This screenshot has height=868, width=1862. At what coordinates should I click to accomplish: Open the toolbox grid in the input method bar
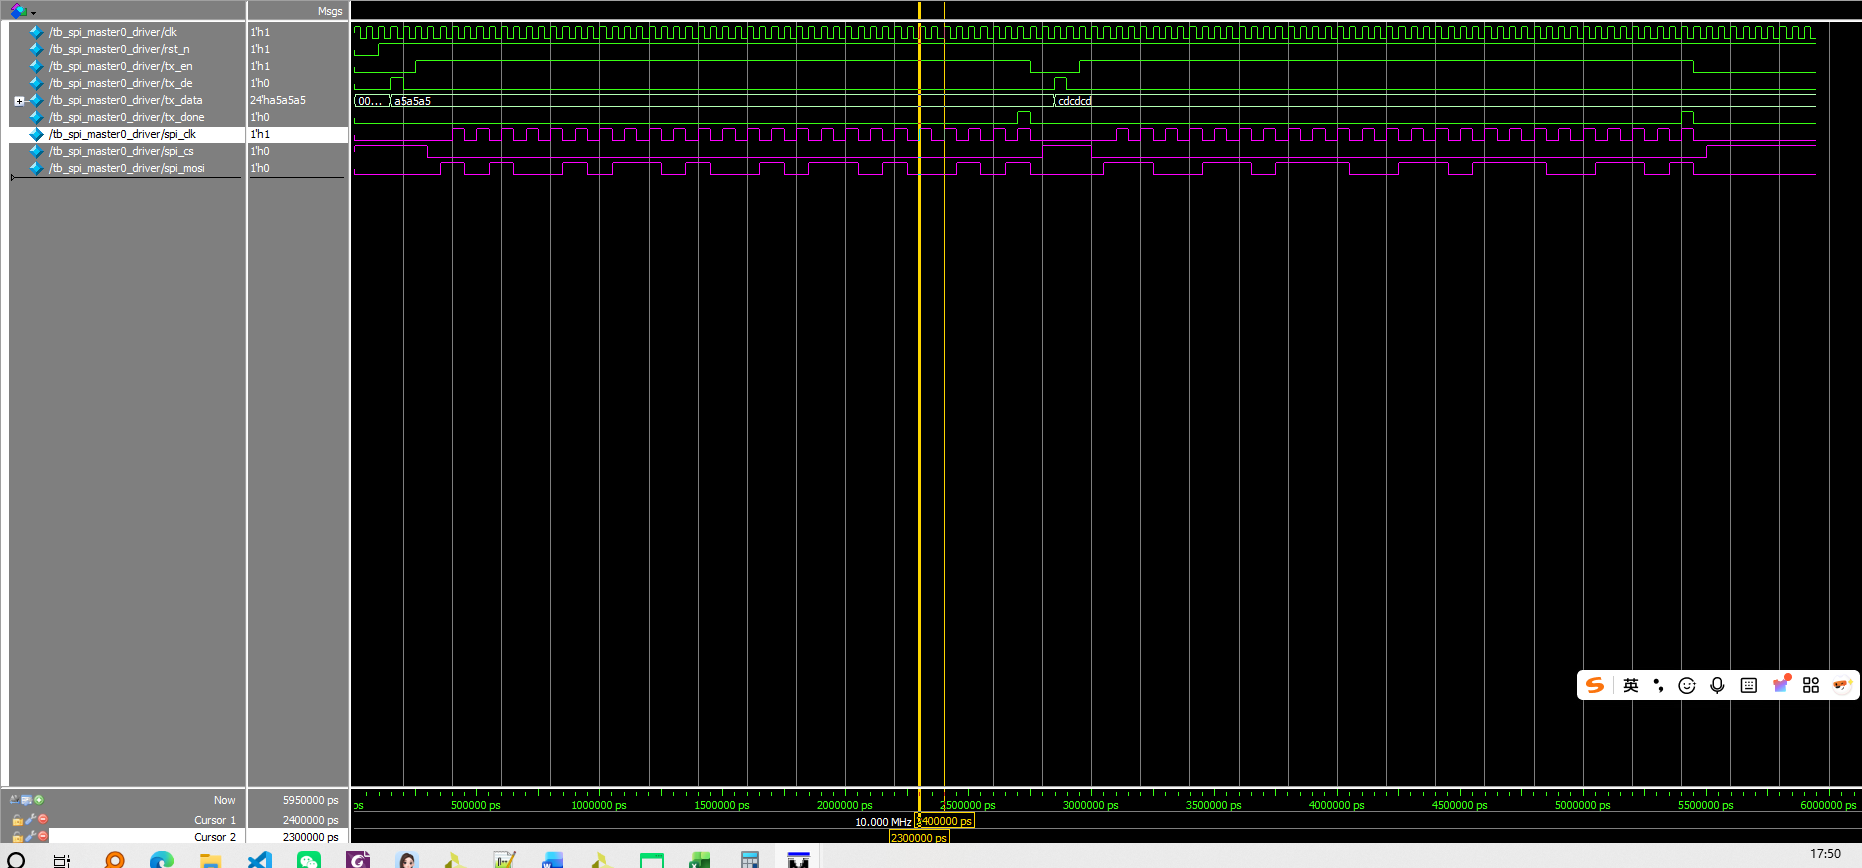[1811, 685]
